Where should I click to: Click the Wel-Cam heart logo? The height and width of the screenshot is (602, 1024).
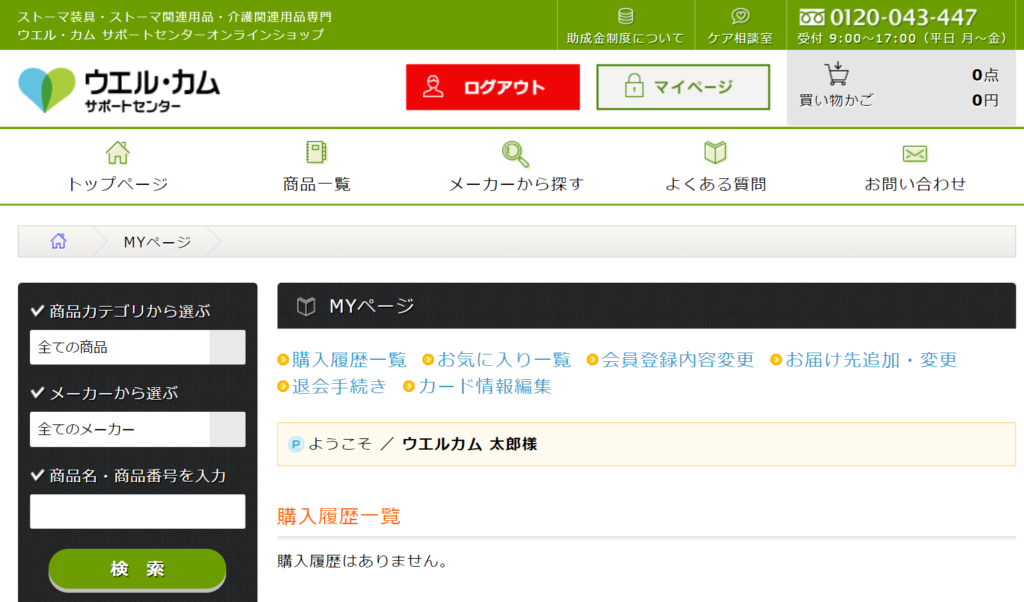(x=46, y=89)
